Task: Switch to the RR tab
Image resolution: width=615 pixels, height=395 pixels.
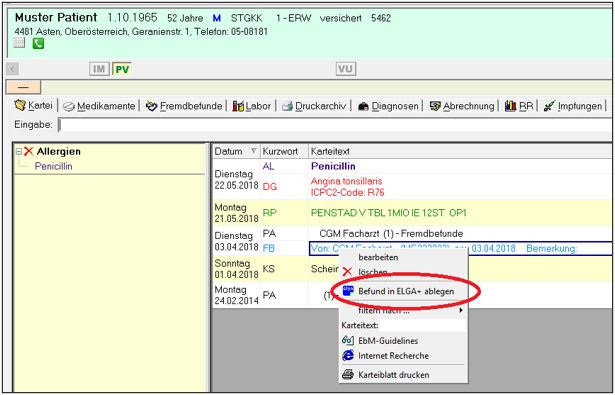Action: coord(519,106)
